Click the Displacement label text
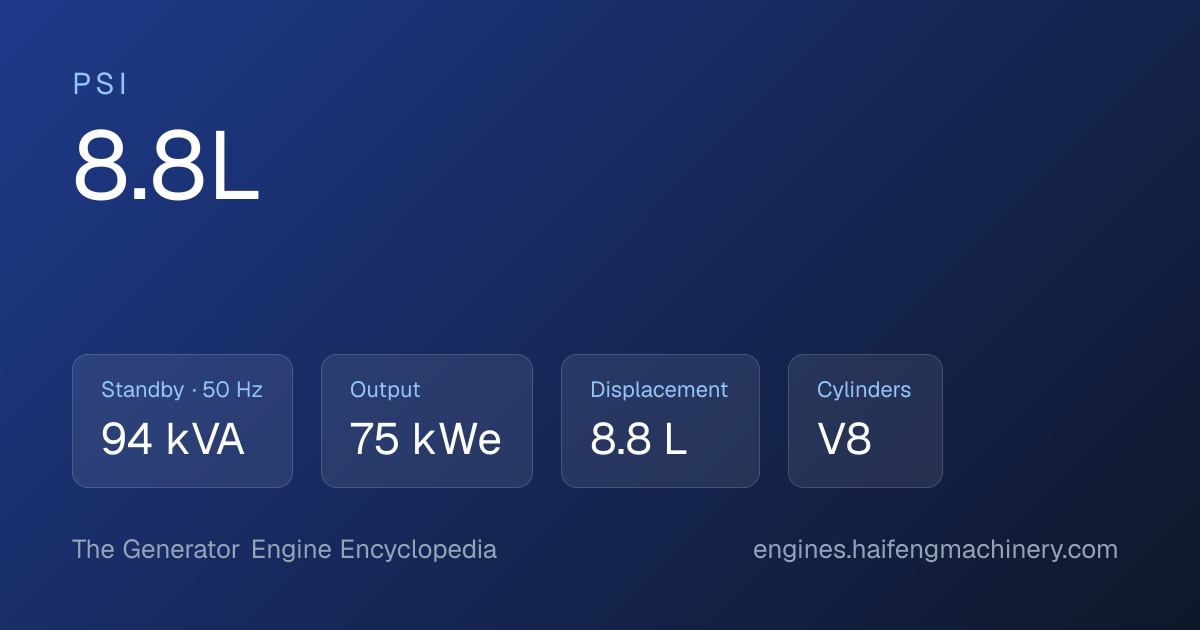The width and height of the screenshot is (1200, 630). click(659, 391)
